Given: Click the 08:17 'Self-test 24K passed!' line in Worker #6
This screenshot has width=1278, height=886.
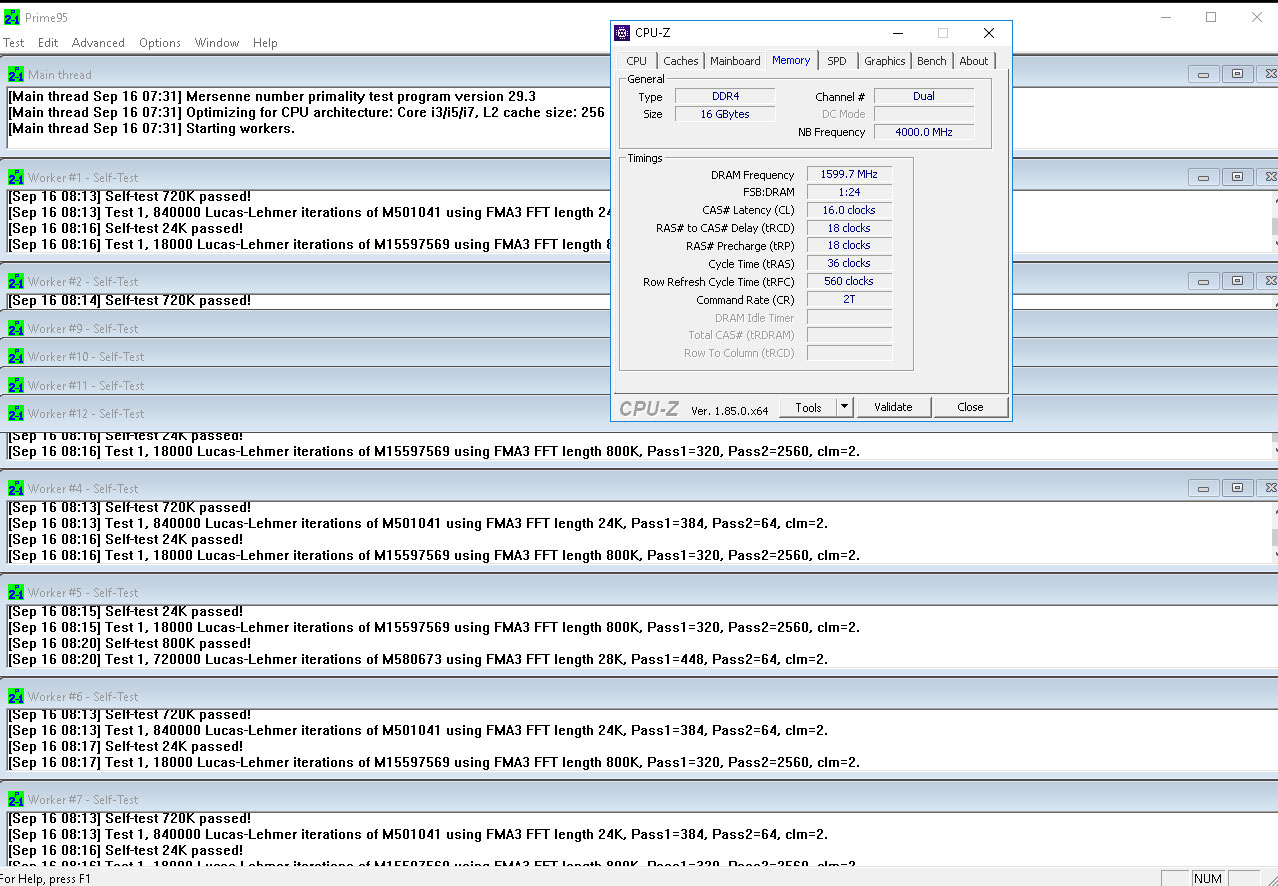Looking at the screenshot, I should [126, 746].
